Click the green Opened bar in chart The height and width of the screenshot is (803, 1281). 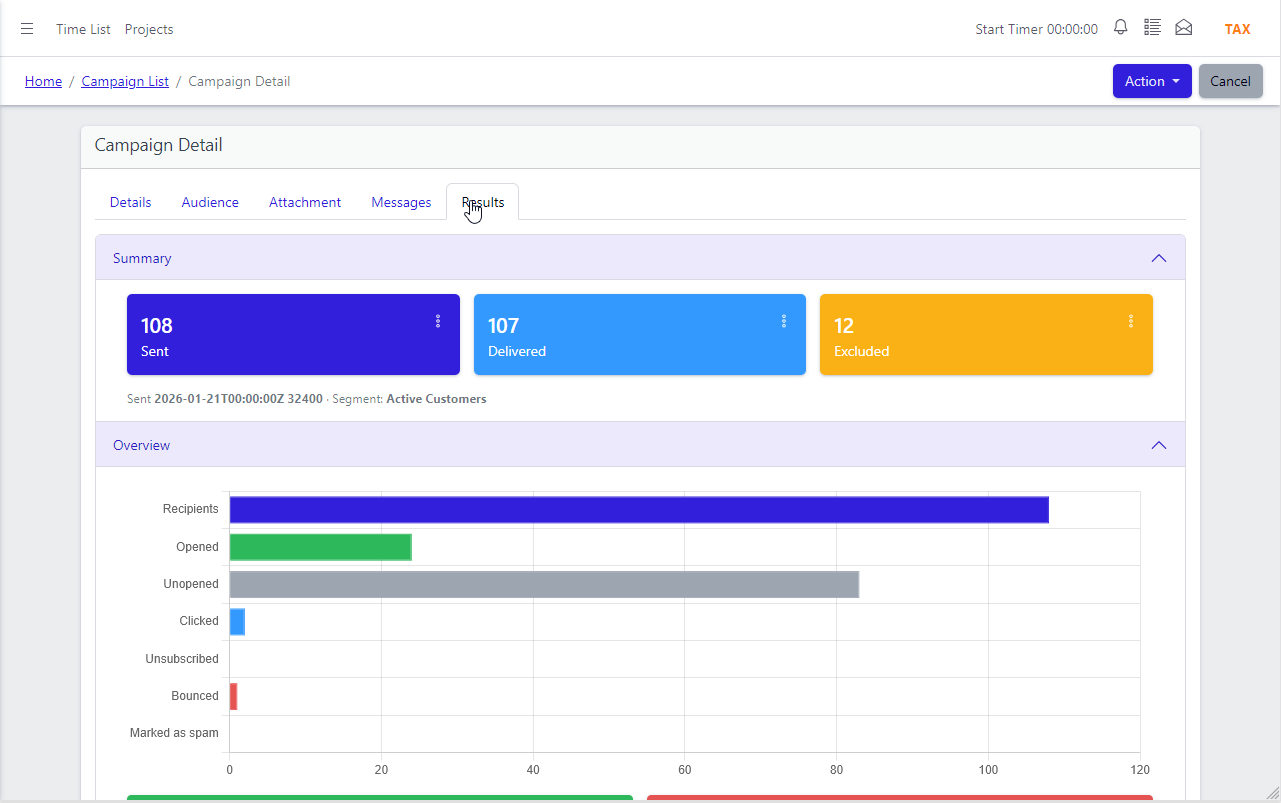(320, 547)
